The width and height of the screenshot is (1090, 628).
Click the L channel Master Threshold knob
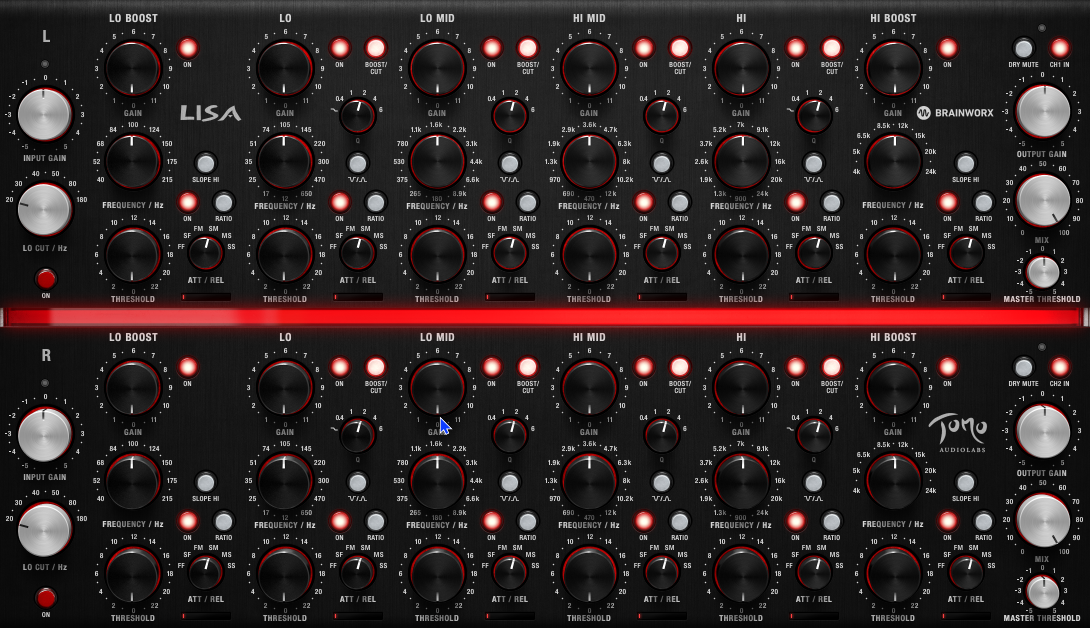tap(1043, 272)
